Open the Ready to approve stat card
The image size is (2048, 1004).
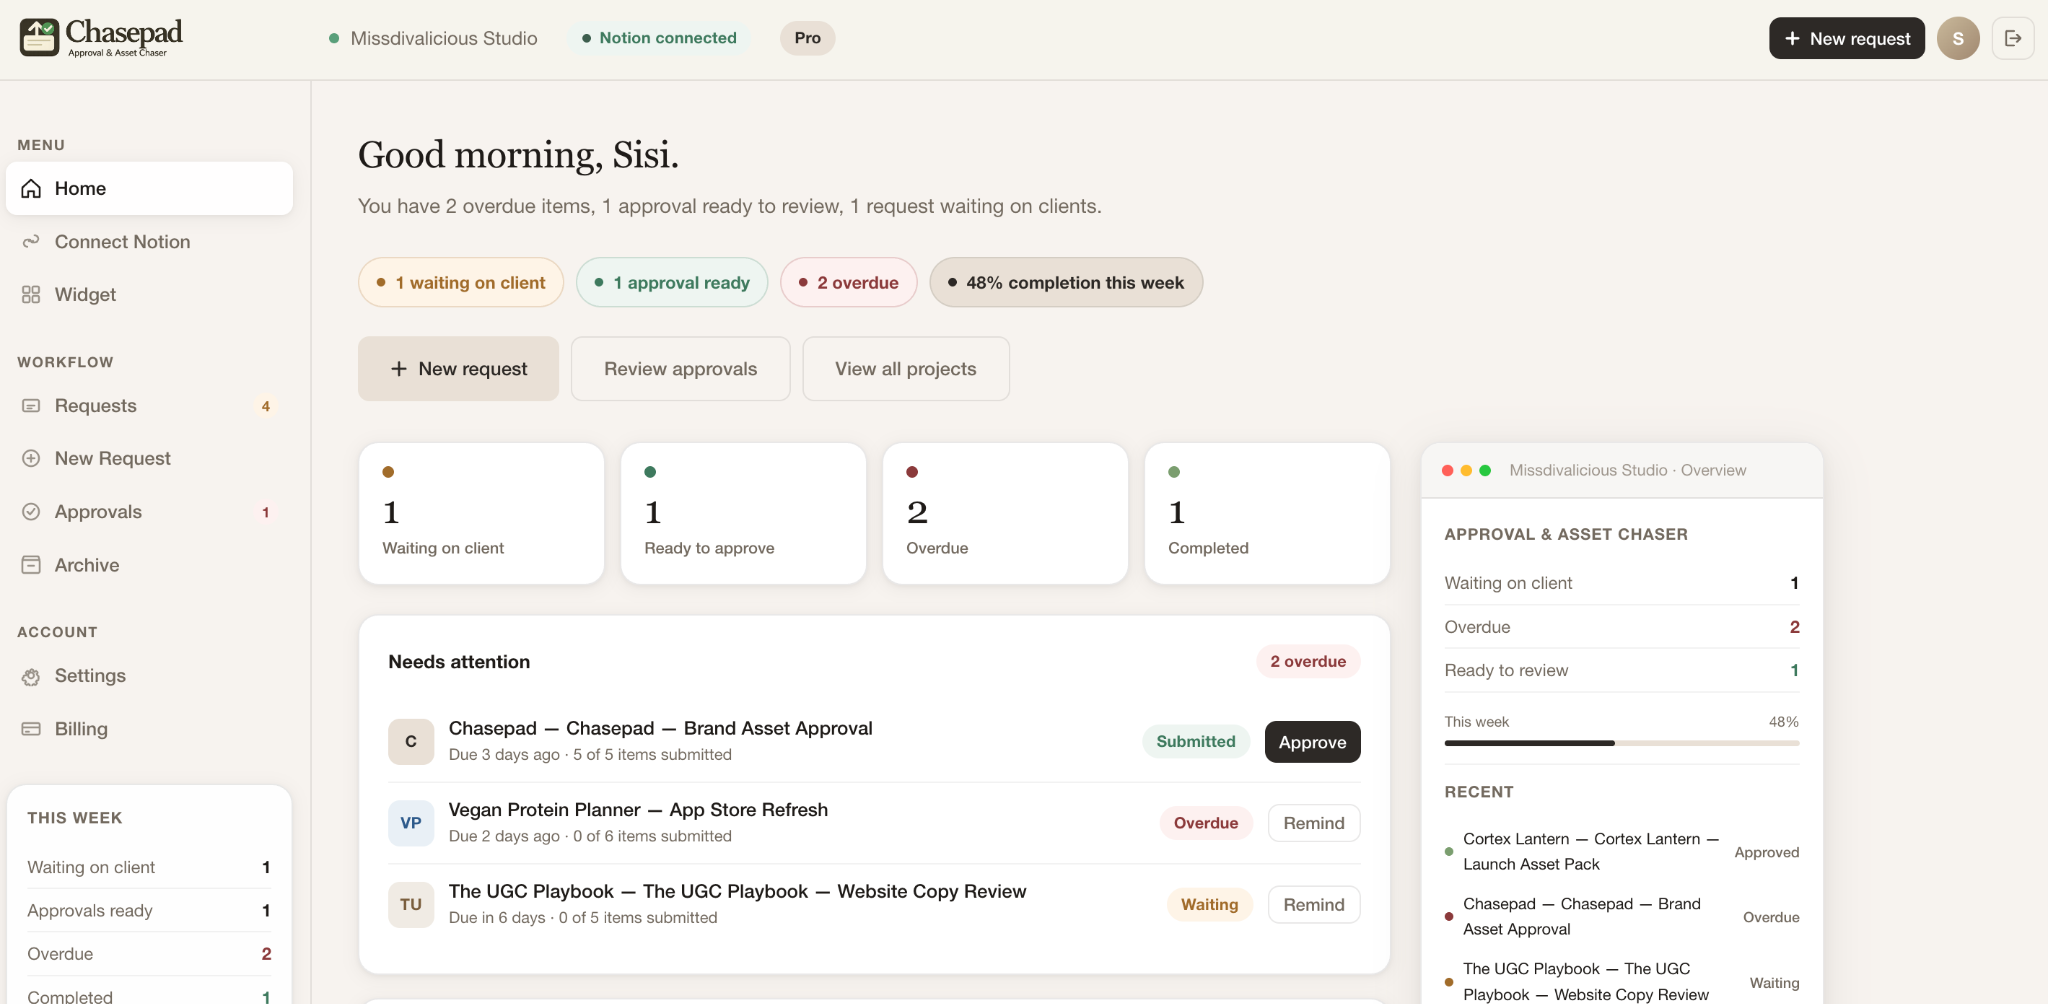pos(743,513)
